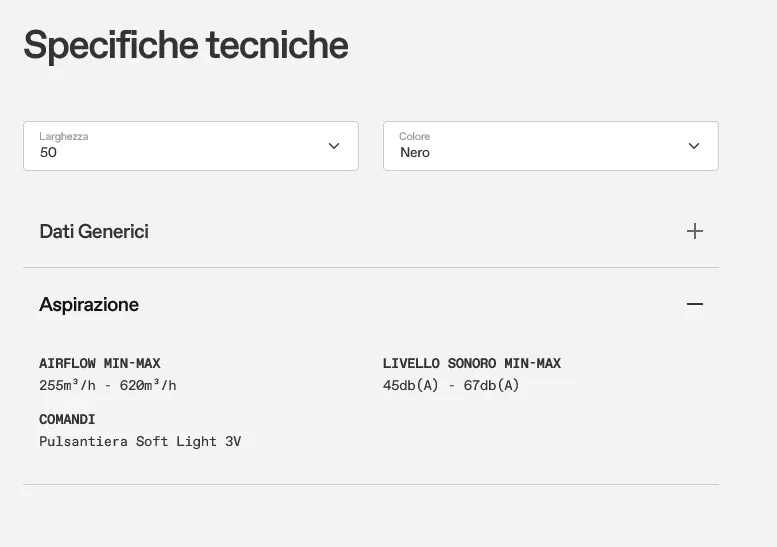
Task: Expand Dati Generici with the plus icon
Action: (x=695, y=231)
